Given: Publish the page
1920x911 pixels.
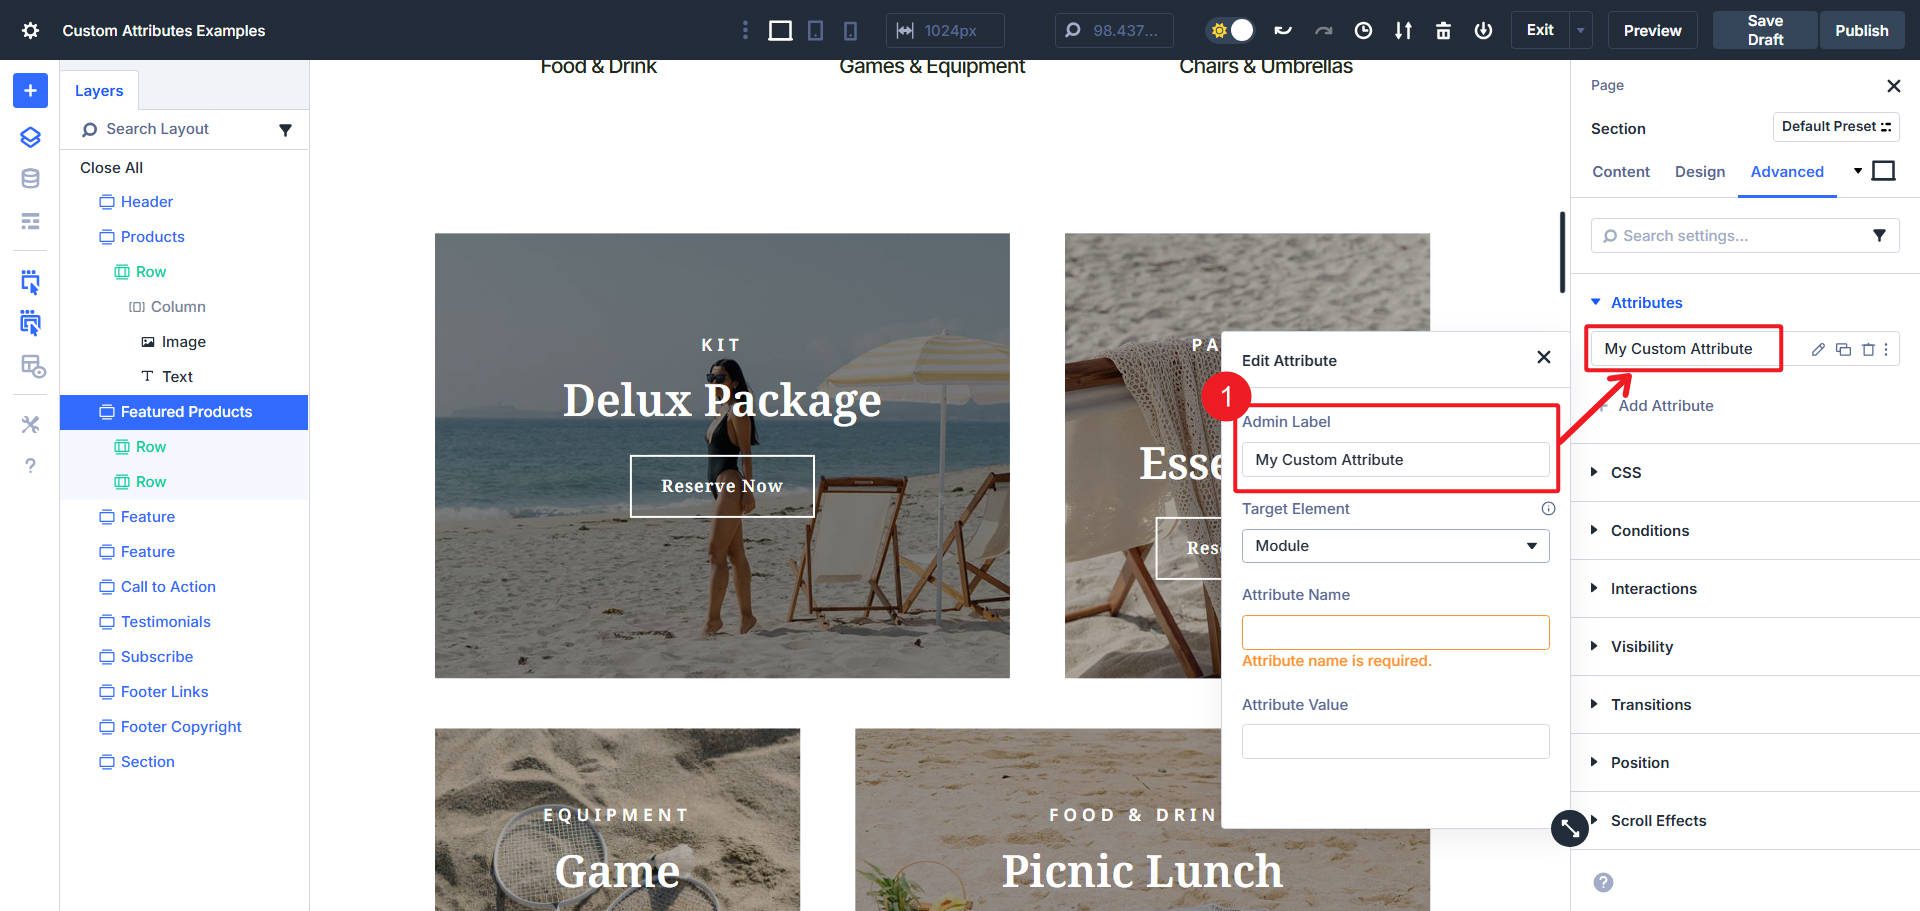Looking at the screenshot, I should [1861, 30].
